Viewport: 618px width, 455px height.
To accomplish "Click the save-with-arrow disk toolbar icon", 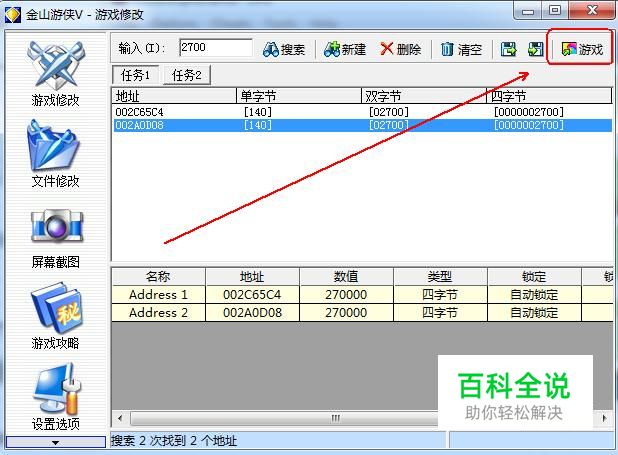I will click(x=508, y=49).
